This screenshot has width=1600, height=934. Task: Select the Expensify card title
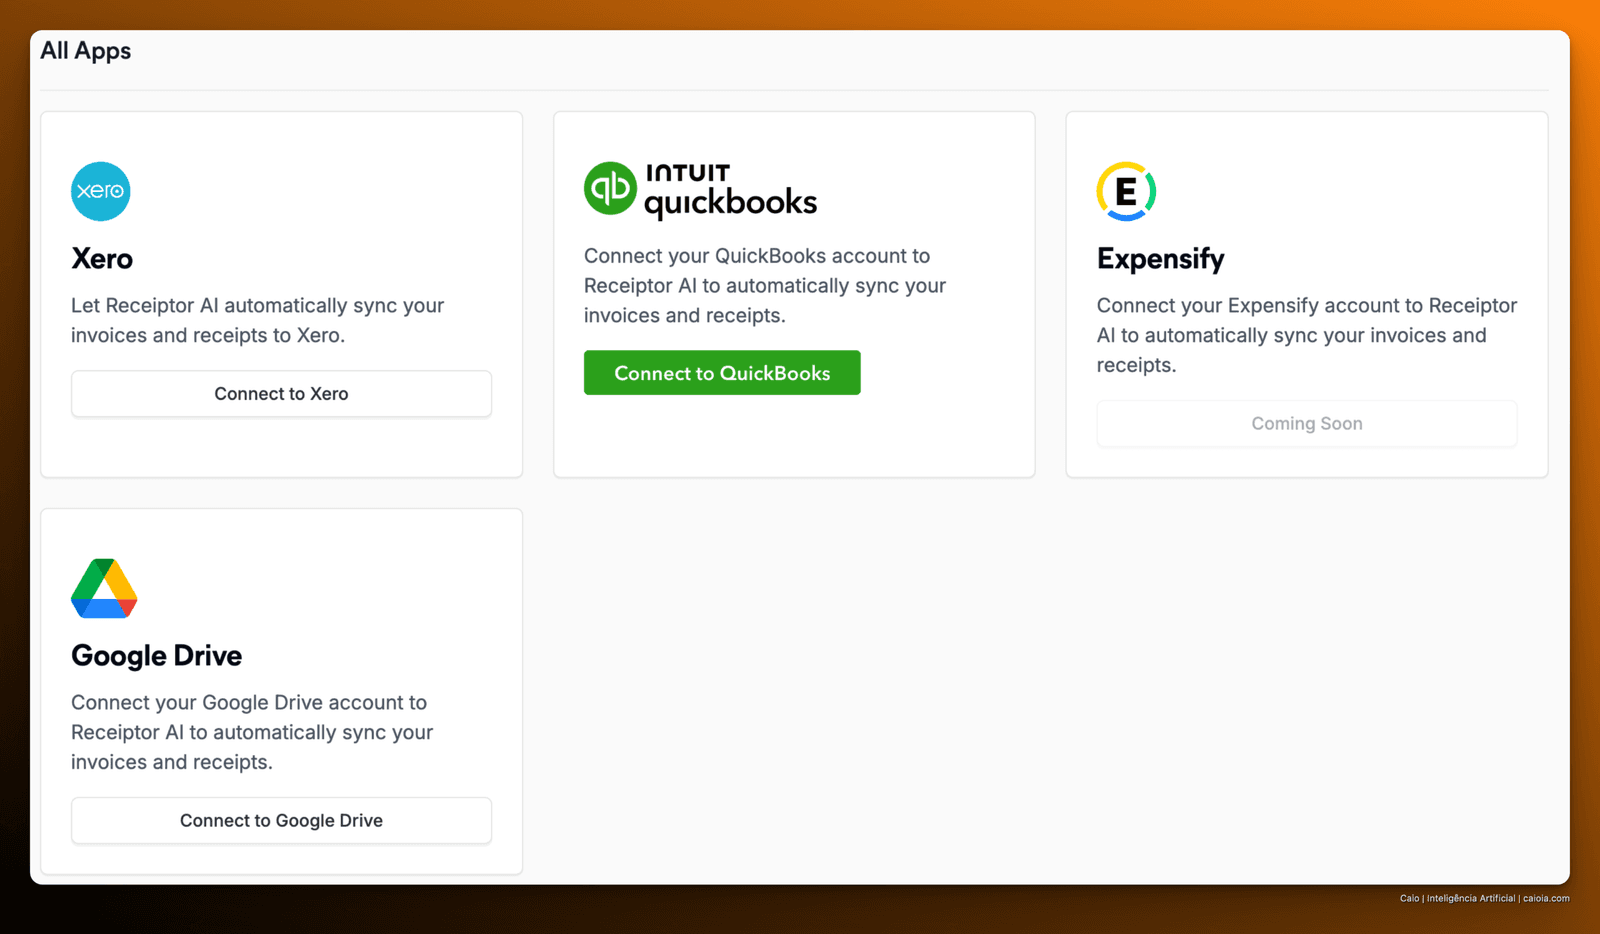[1160, 259]
